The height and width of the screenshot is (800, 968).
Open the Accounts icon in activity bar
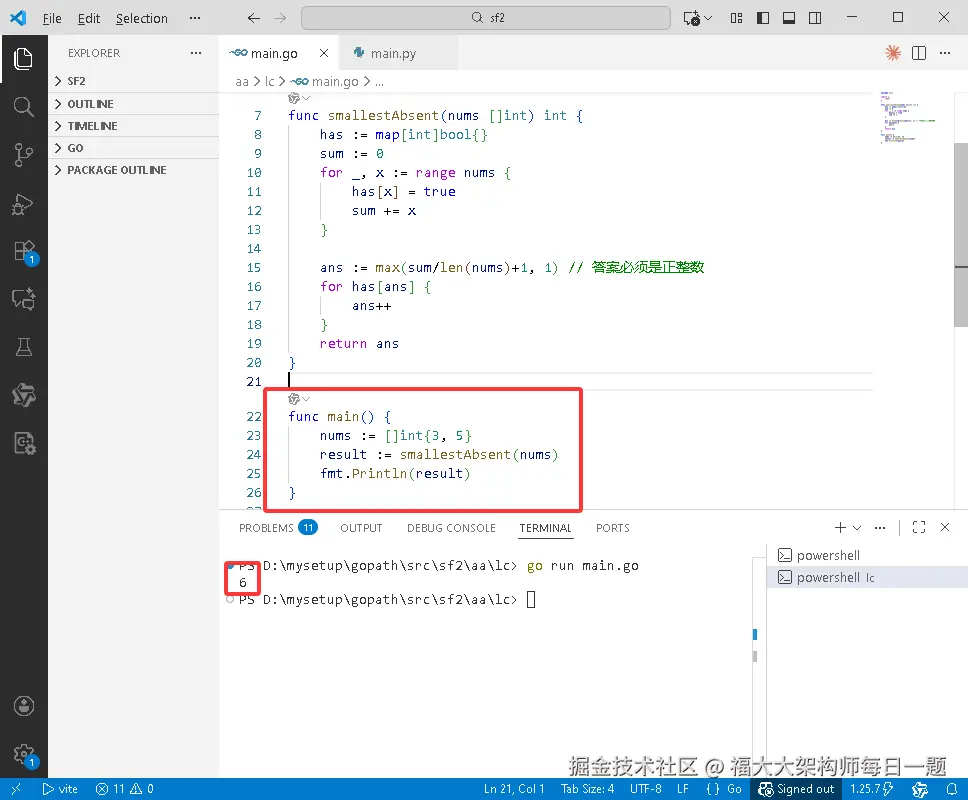click(23, 706)
